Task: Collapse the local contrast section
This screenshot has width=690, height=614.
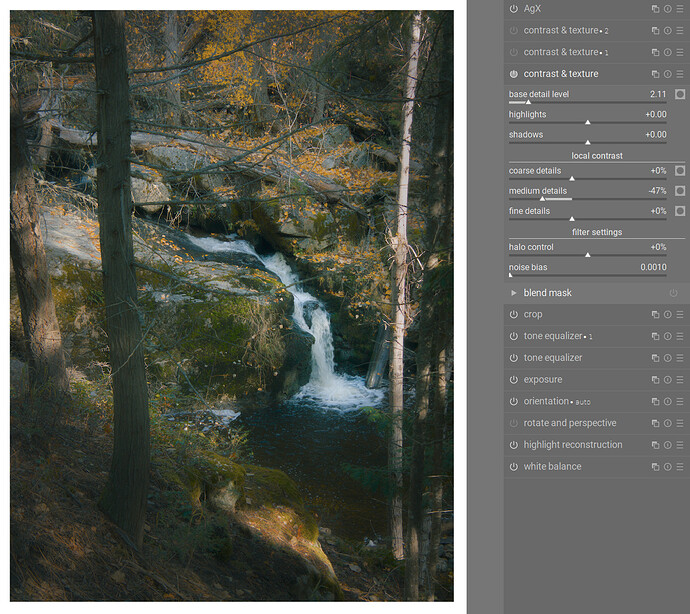Action: coord(597,156)
